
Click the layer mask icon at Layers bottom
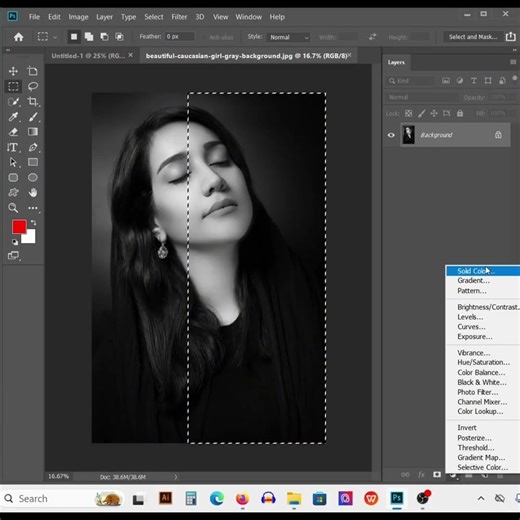click(437, 474)
